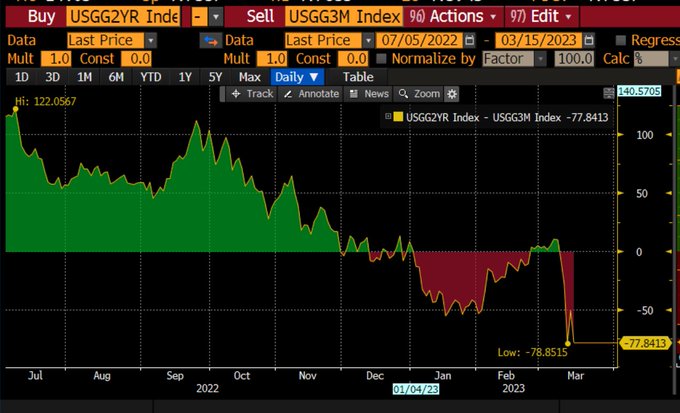The image size is (680, 413).
Task: Select the 6M range tab
Action: pyautogui.click(x=116, y=77)
